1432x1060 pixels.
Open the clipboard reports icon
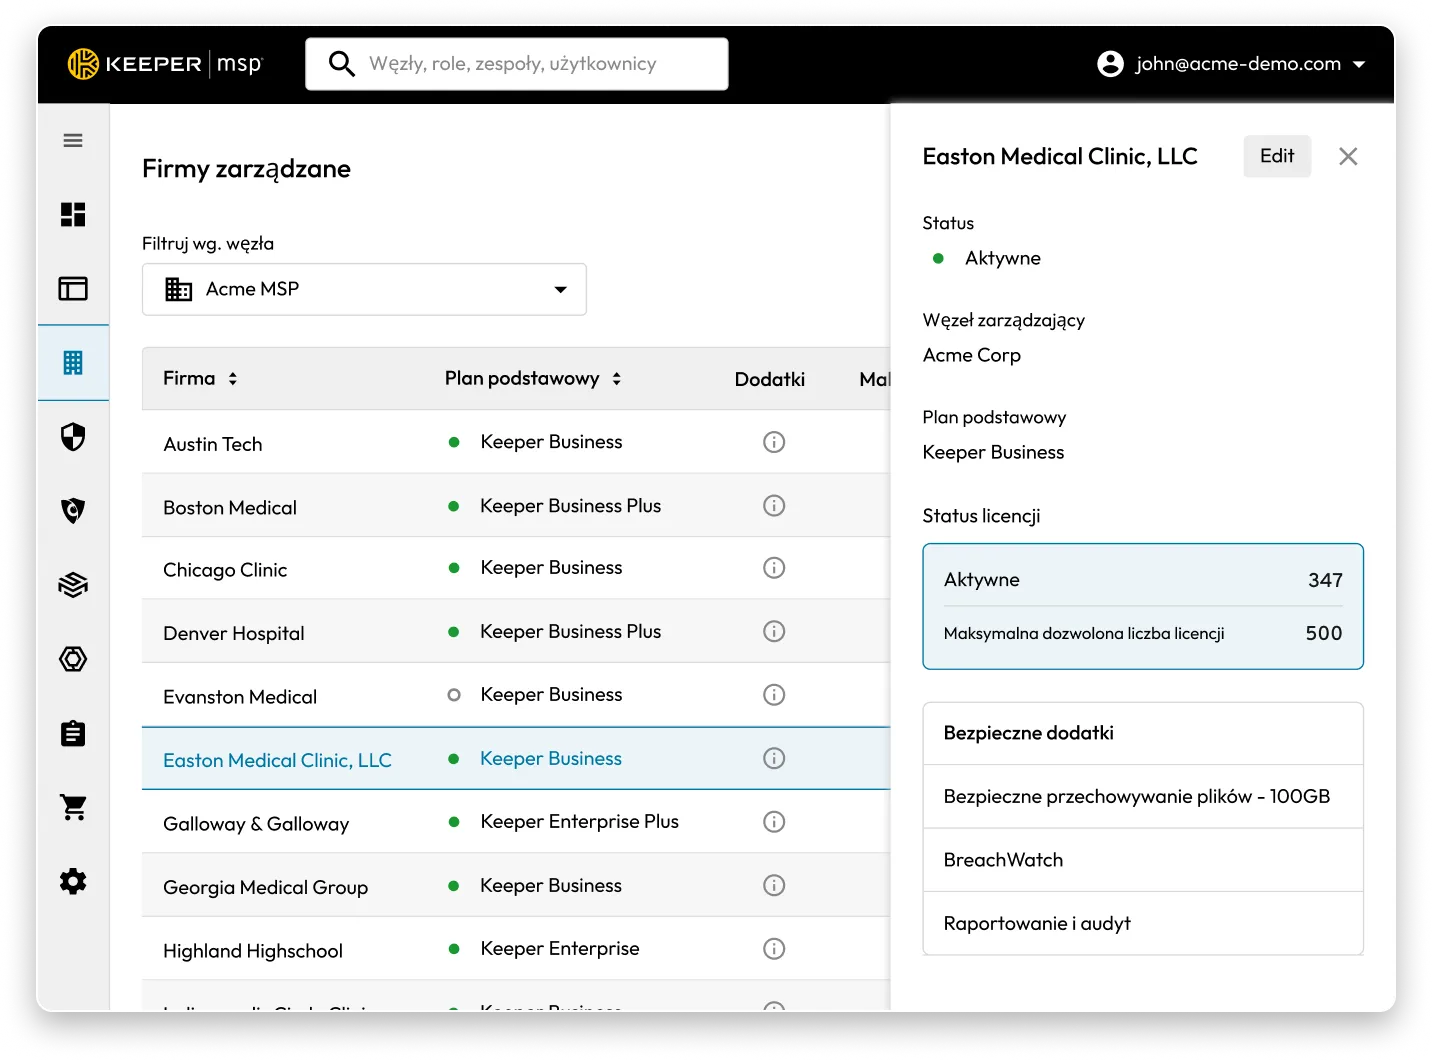[x=73, y=733]
